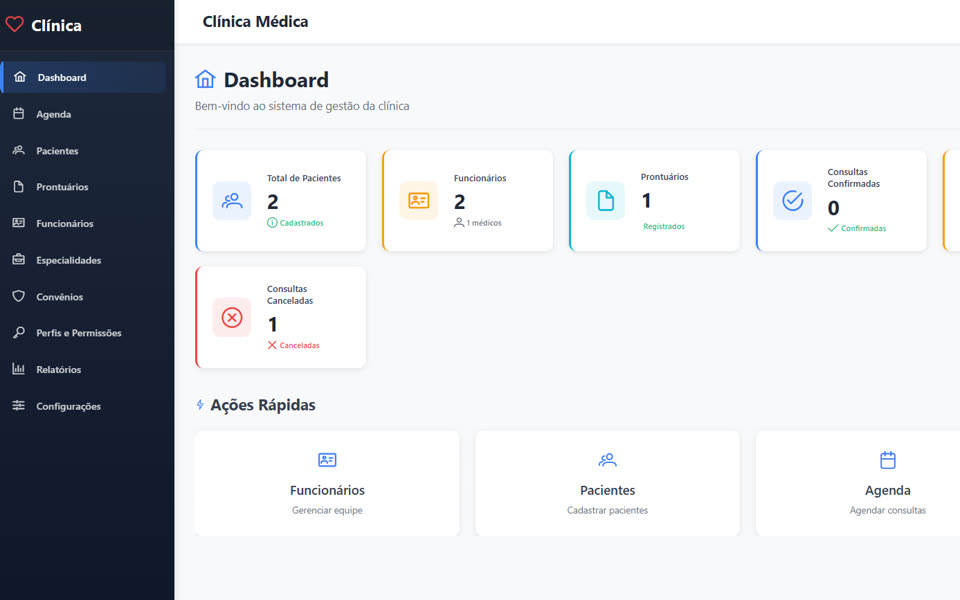Click the calendar icon in Agenda quick action
This screenshot has height=600, width=960.
pos(888,460)
